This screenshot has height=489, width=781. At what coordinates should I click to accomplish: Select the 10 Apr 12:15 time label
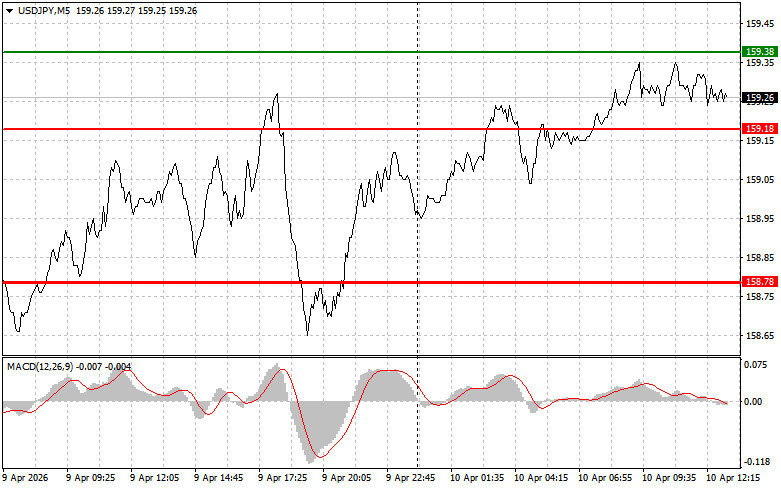click(x=733, y=478)
